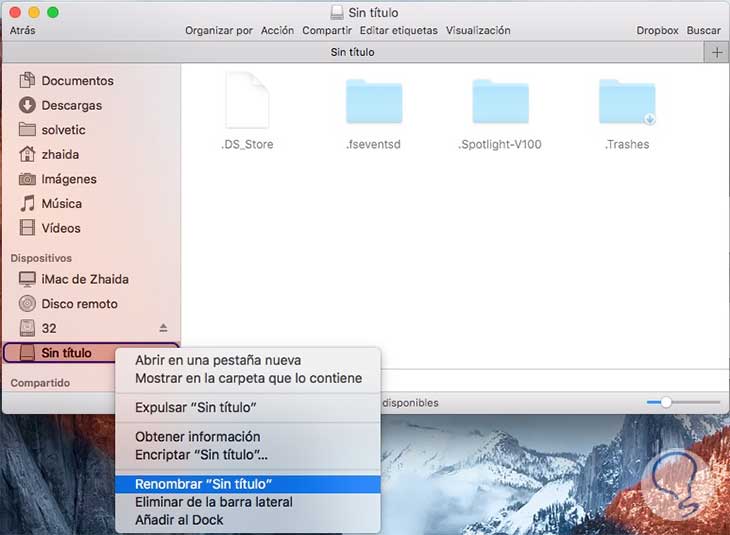Adjust the icon size slider
730x535 pixels.
(x=683, y=402)
